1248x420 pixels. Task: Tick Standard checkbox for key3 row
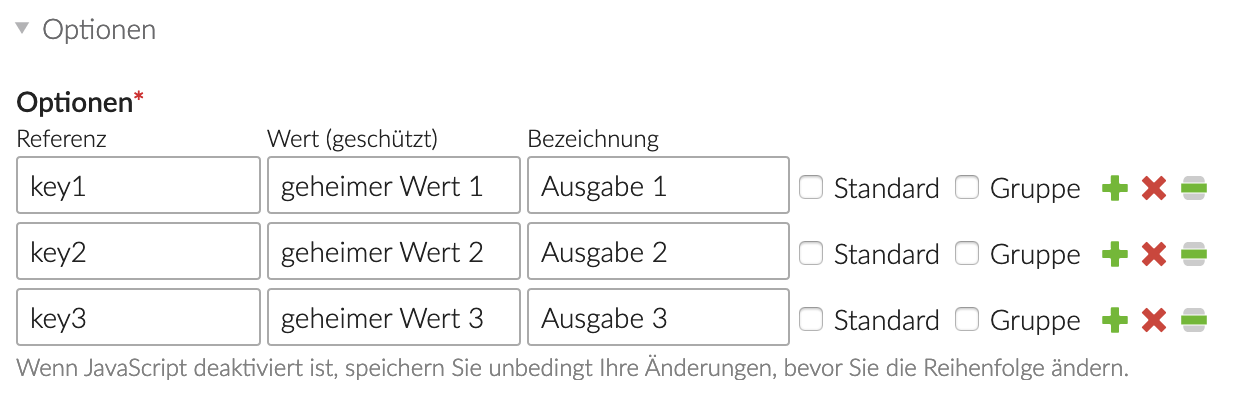(x=811, y=319)
